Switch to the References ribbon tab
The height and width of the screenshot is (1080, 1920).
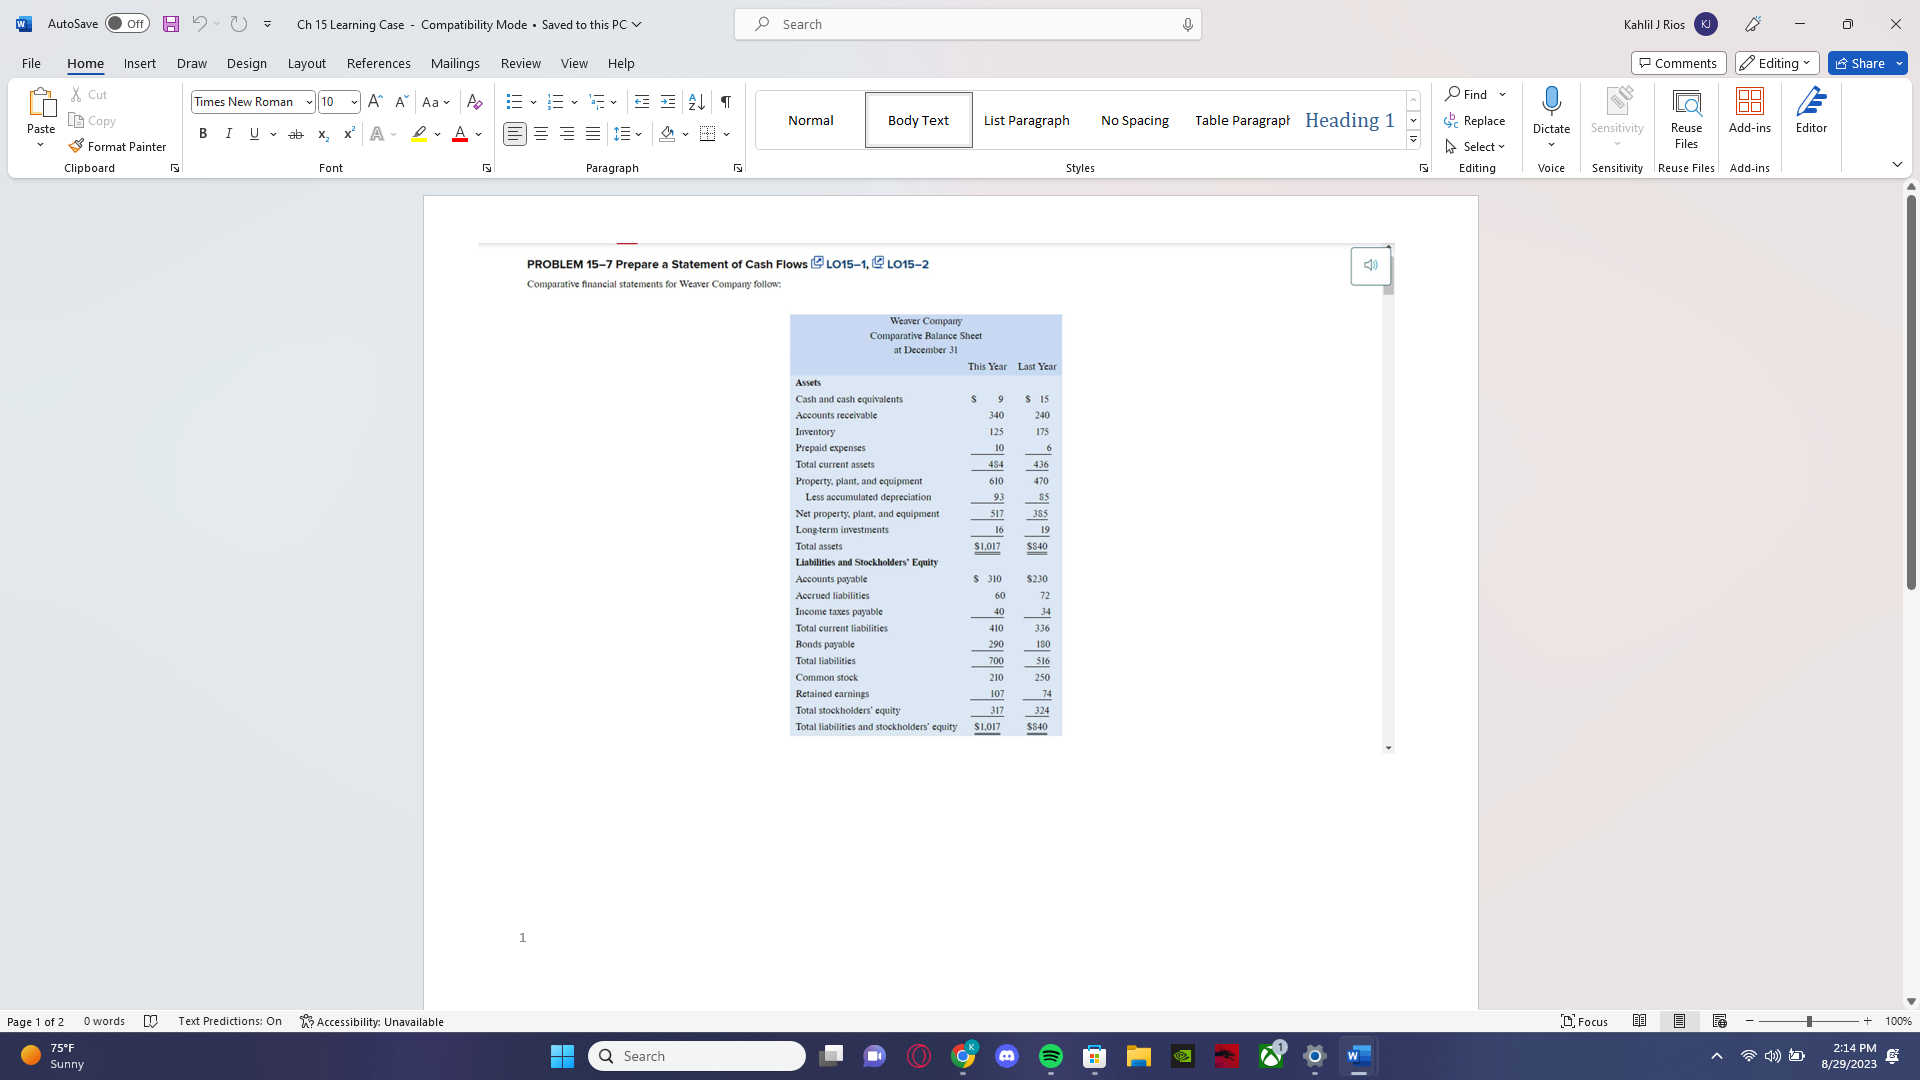point(378,63)
